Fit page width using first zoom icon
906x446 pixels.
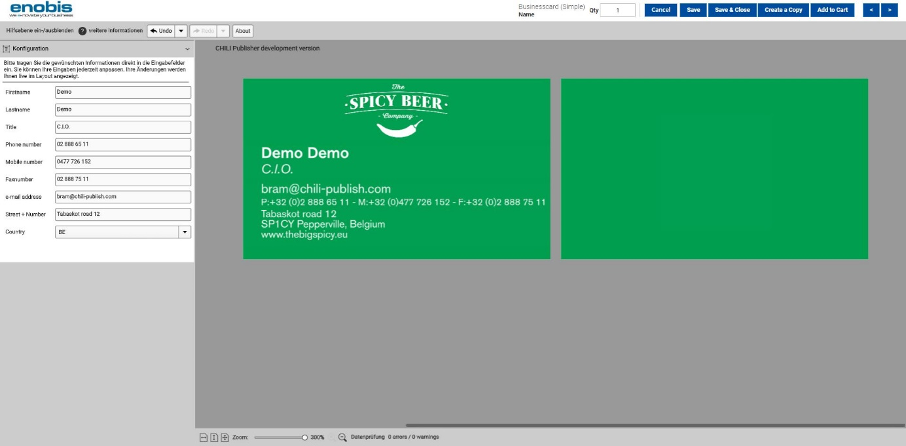203,438
